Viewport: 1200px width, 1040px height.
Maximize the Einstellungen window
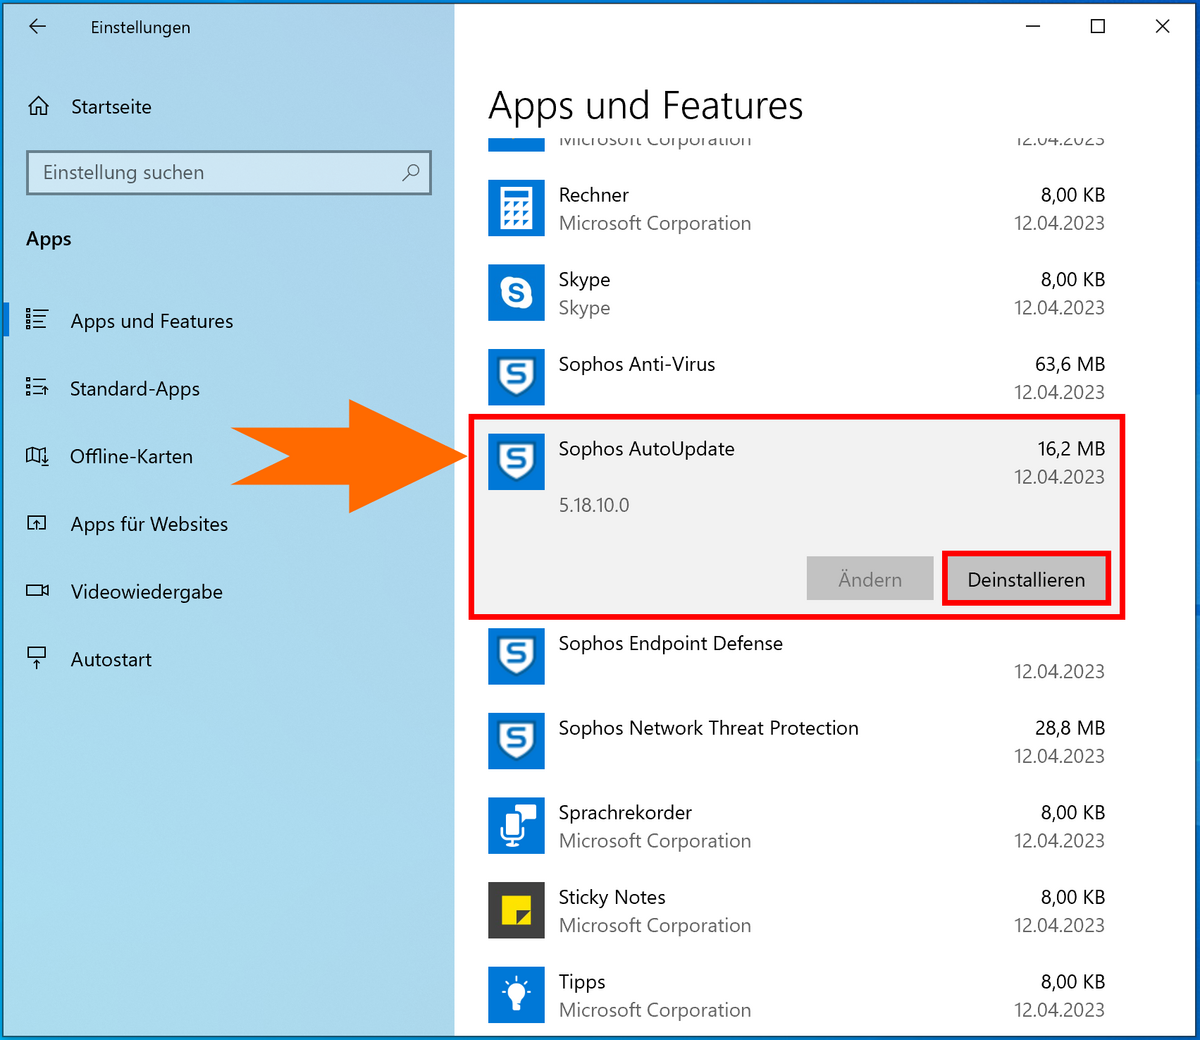1098,27
